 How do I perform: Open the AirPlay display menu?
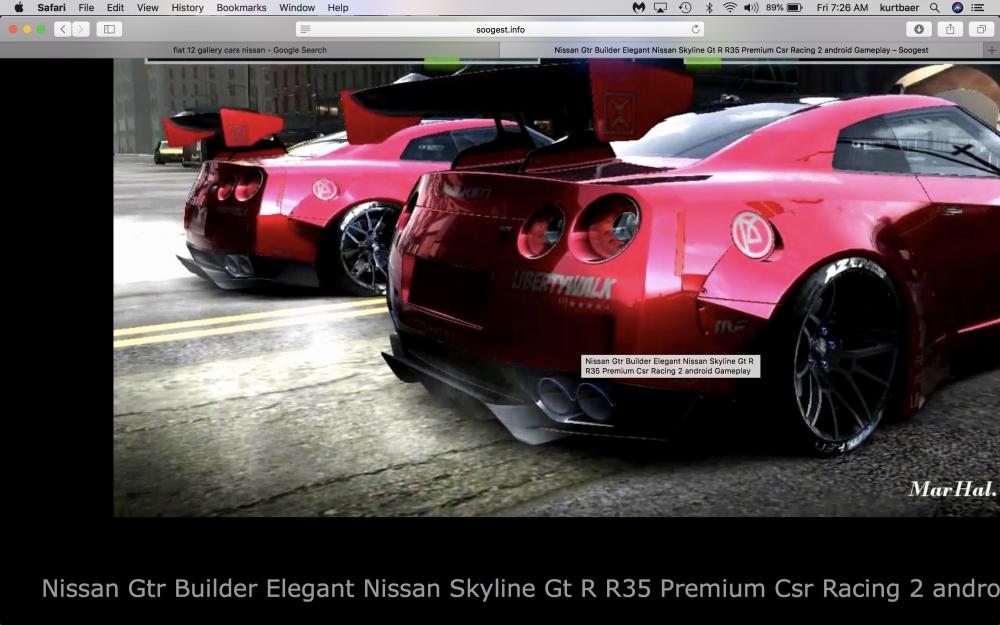click(661, 8)
